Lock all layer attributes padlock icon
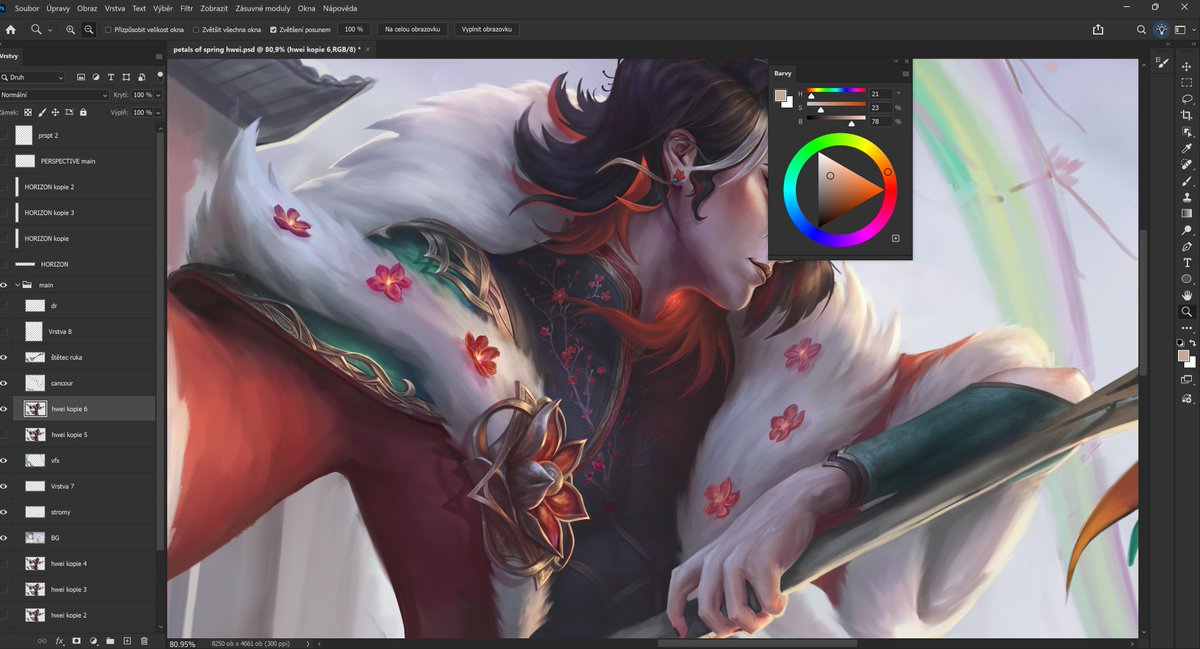This screenshot has height=649, width=1200. 82,112
